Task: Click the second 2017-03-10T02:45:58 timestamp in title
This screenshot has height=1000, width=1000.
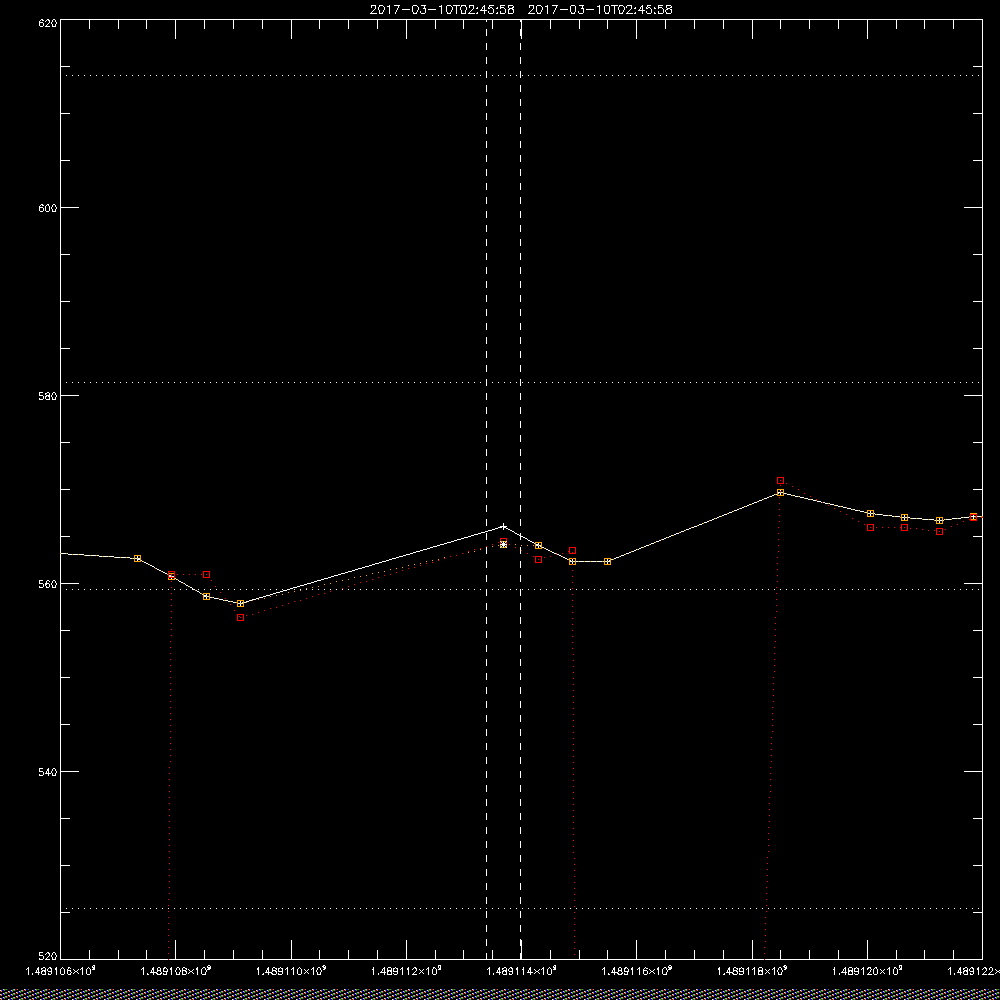Action: [600, 10]
